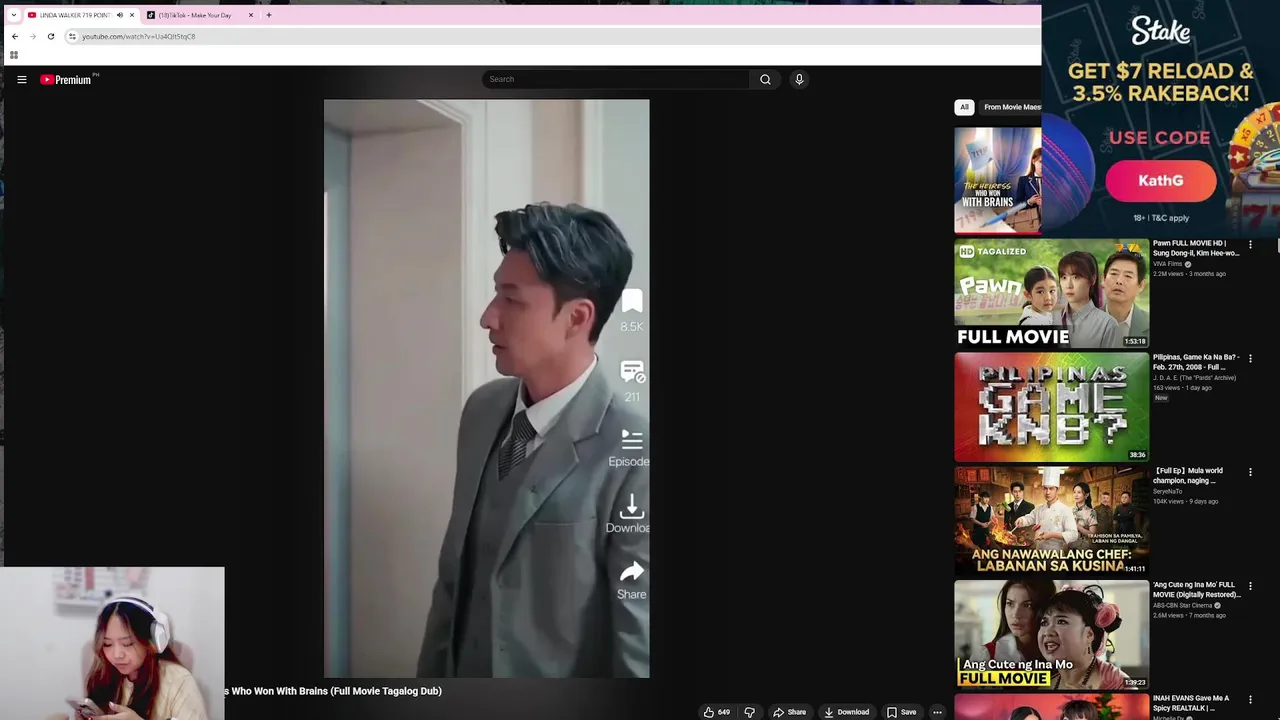Start voice search with the microphone icon
The height and width of the screenshot is (720, 1280).
(x=799, y=79)
